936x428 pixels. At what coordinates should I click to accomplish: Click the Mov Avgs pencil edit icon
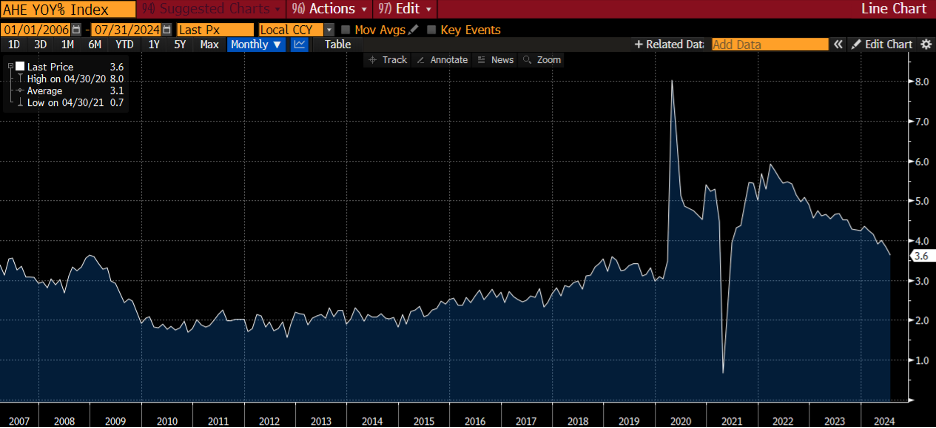[x=413, y=30]
